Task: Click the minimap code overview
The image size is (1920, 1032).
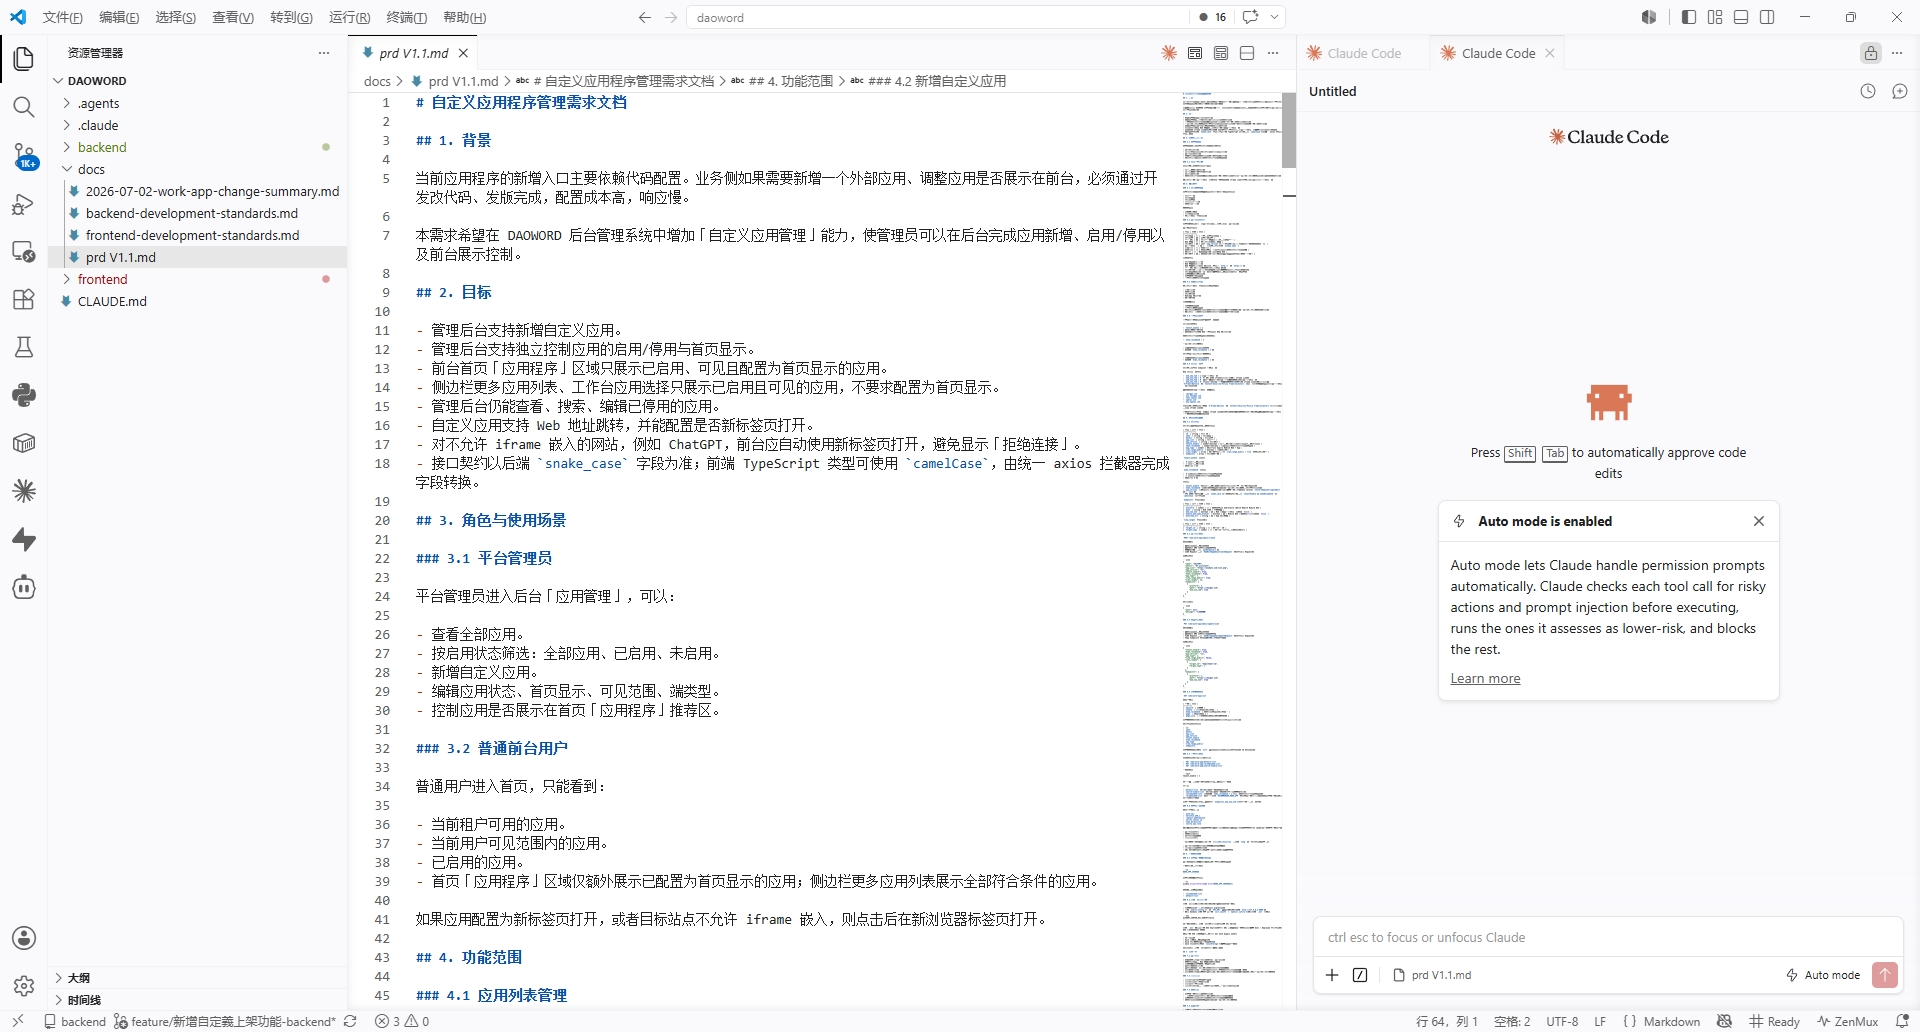Action: (x=1232, y=550)
